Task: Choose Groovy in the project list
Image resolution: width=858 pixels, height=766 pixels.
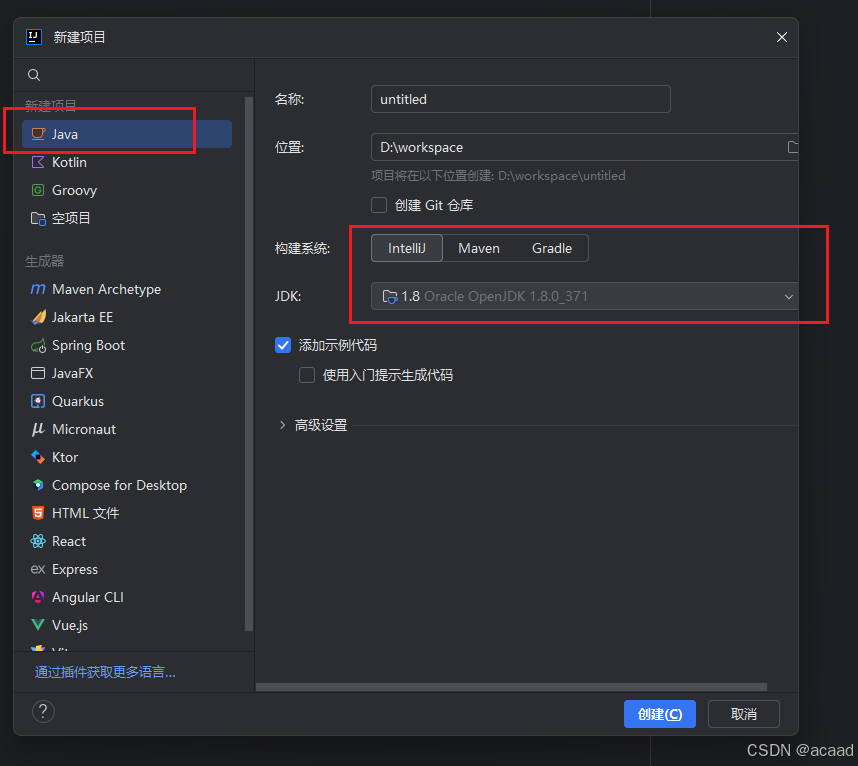Action: (x=127, y=190)
